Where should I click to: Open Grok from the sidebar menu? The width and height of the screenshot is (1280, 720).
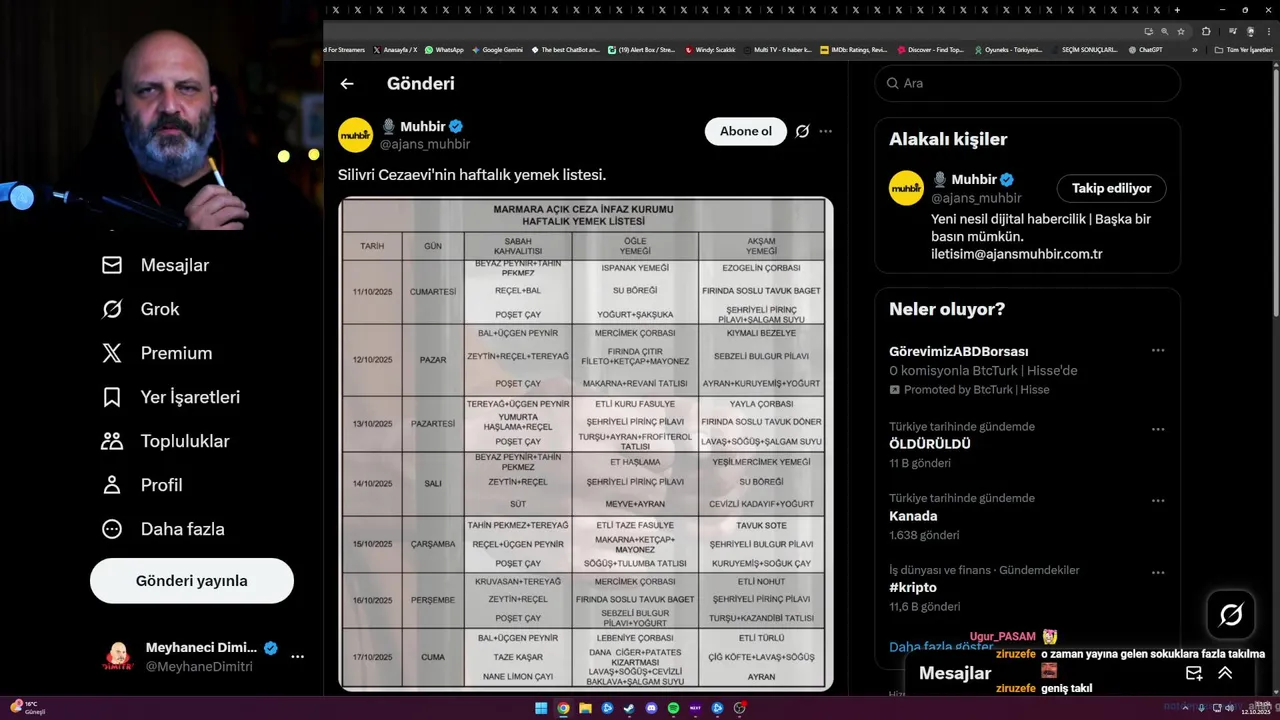tap(141, 309)
